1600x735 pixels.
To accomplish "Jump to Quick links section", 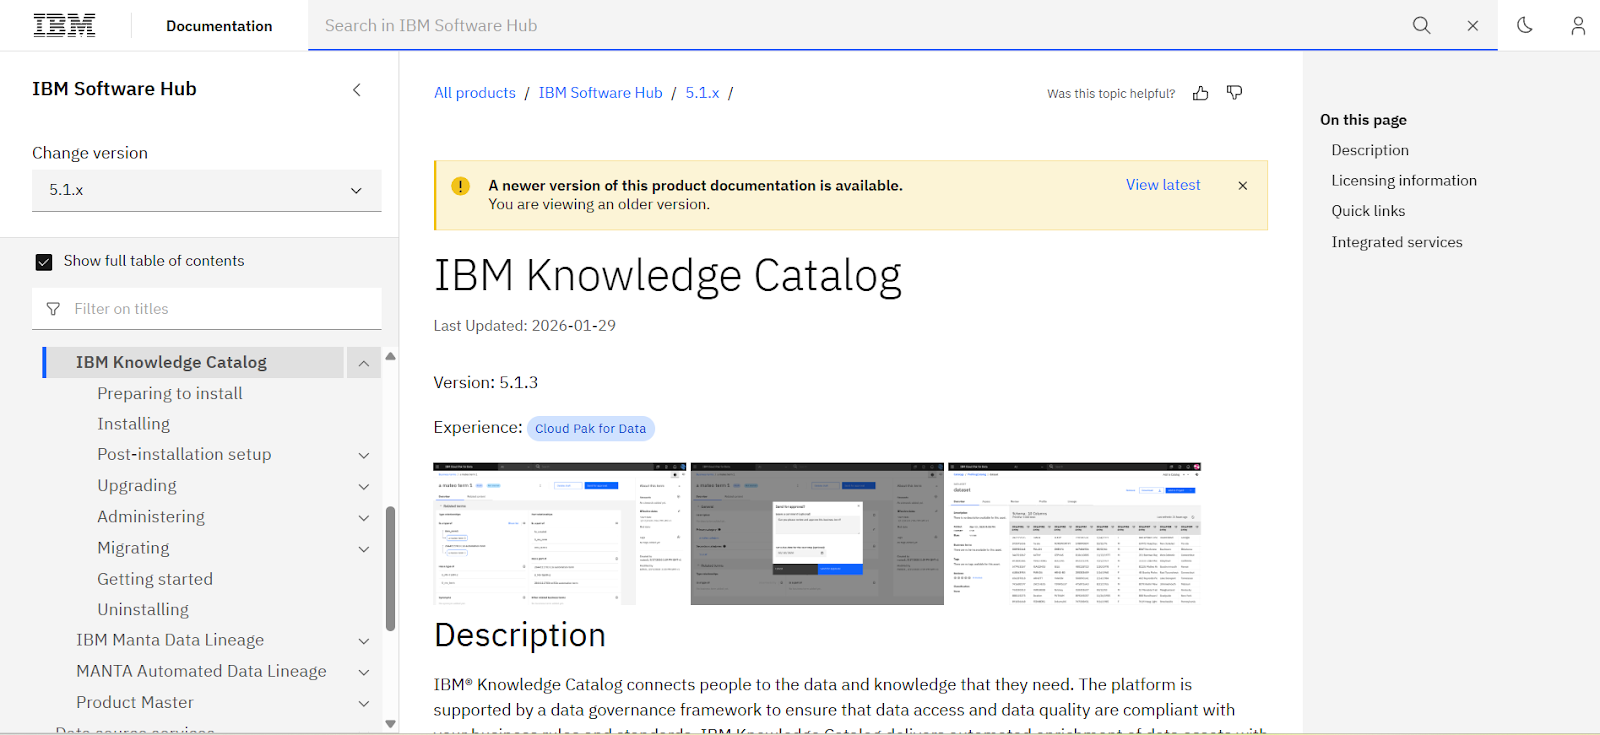I will 1368,211.
